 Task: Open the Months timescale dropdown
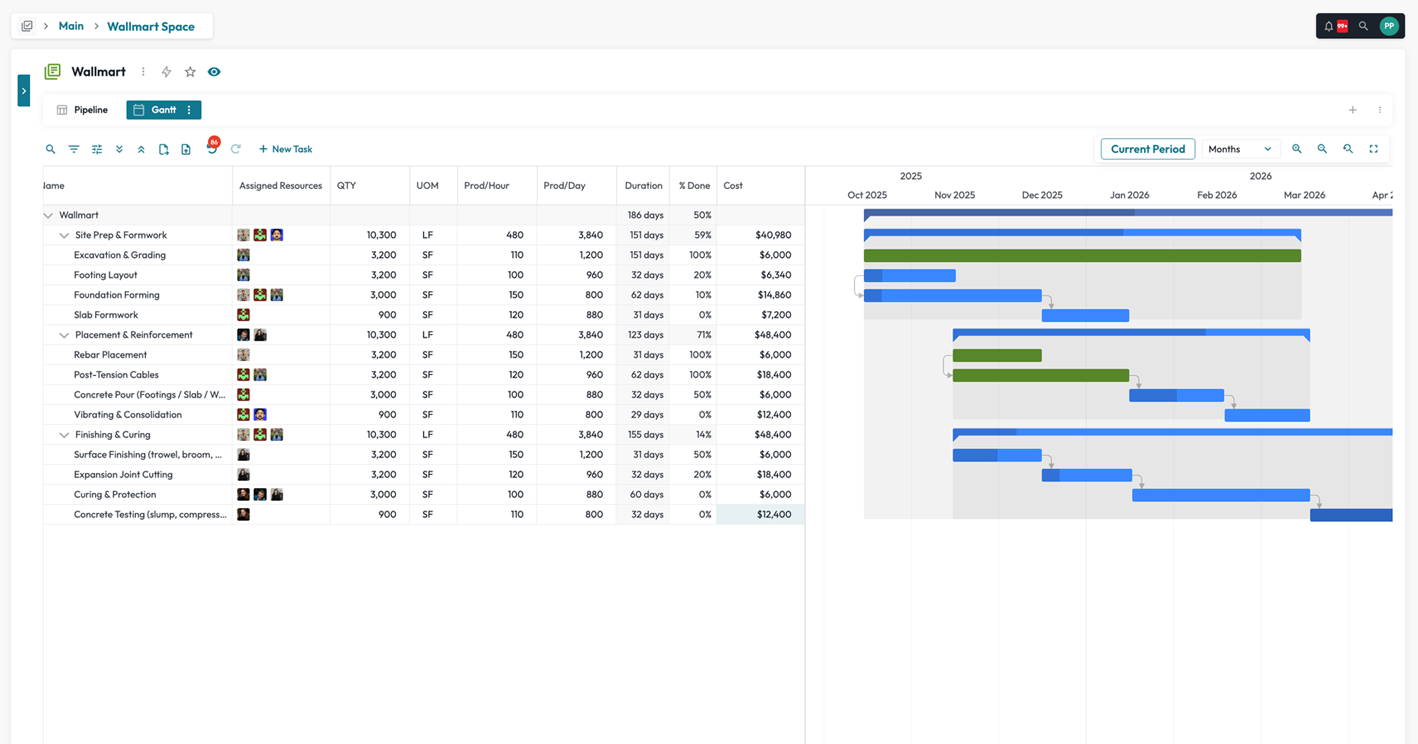coord(1240,149)
